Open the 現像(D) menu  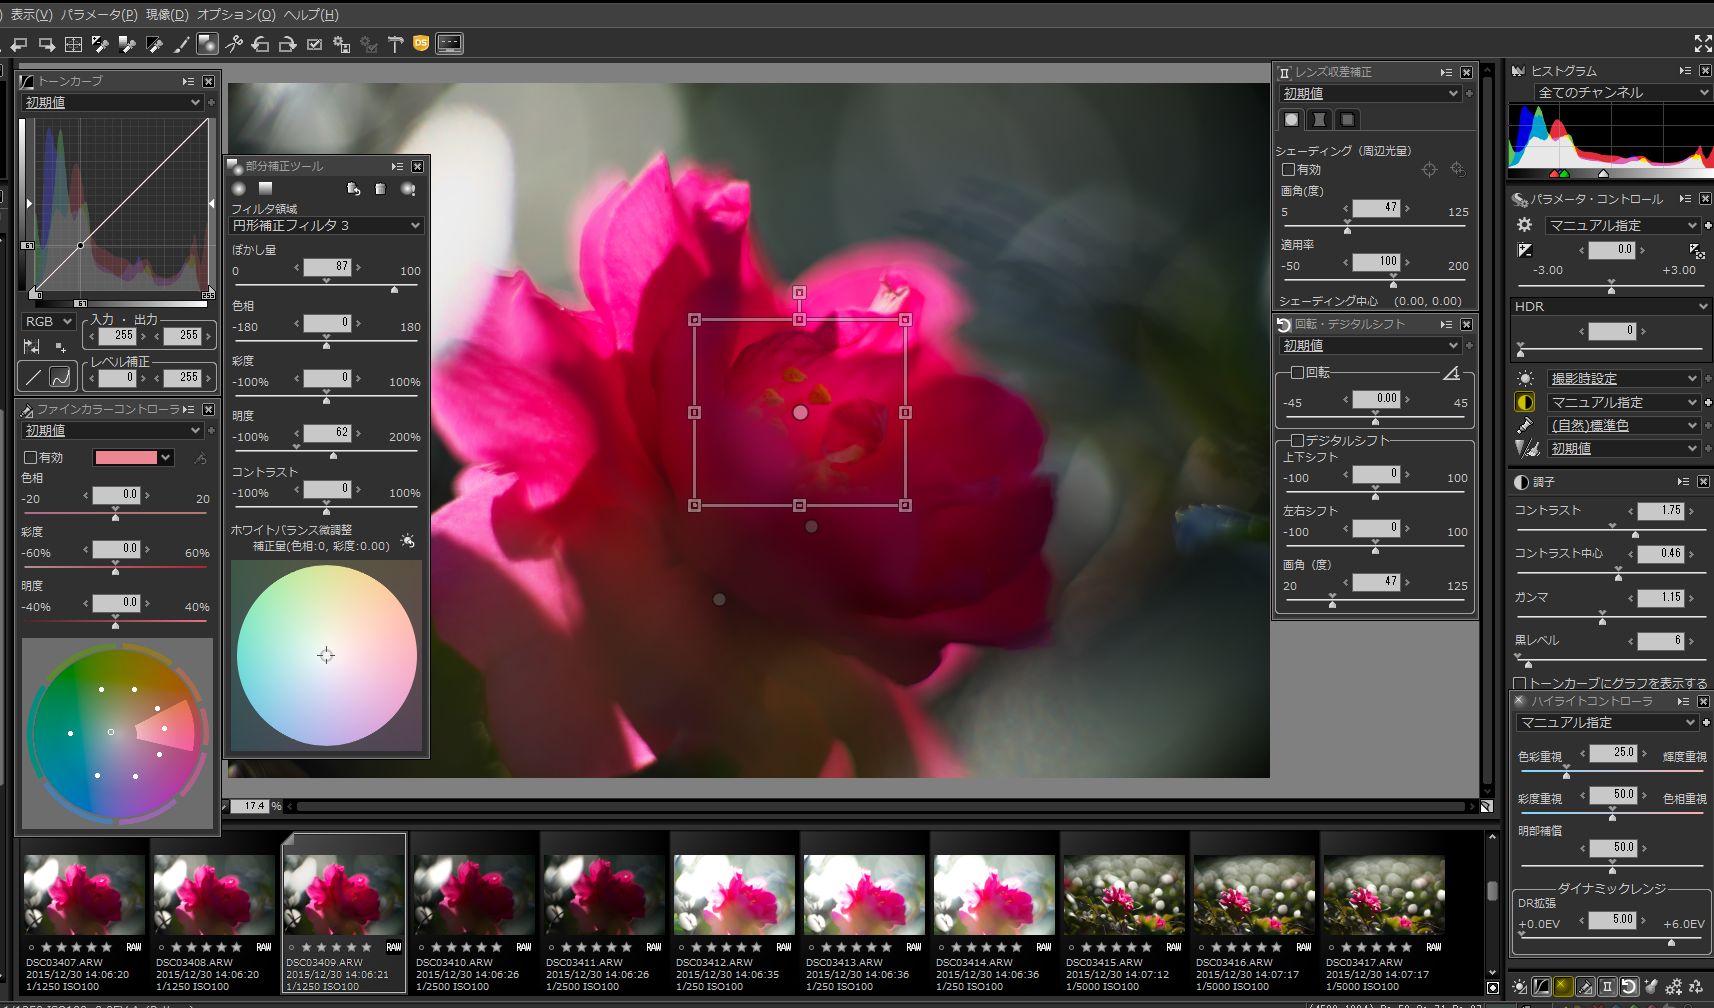point(167,15)
